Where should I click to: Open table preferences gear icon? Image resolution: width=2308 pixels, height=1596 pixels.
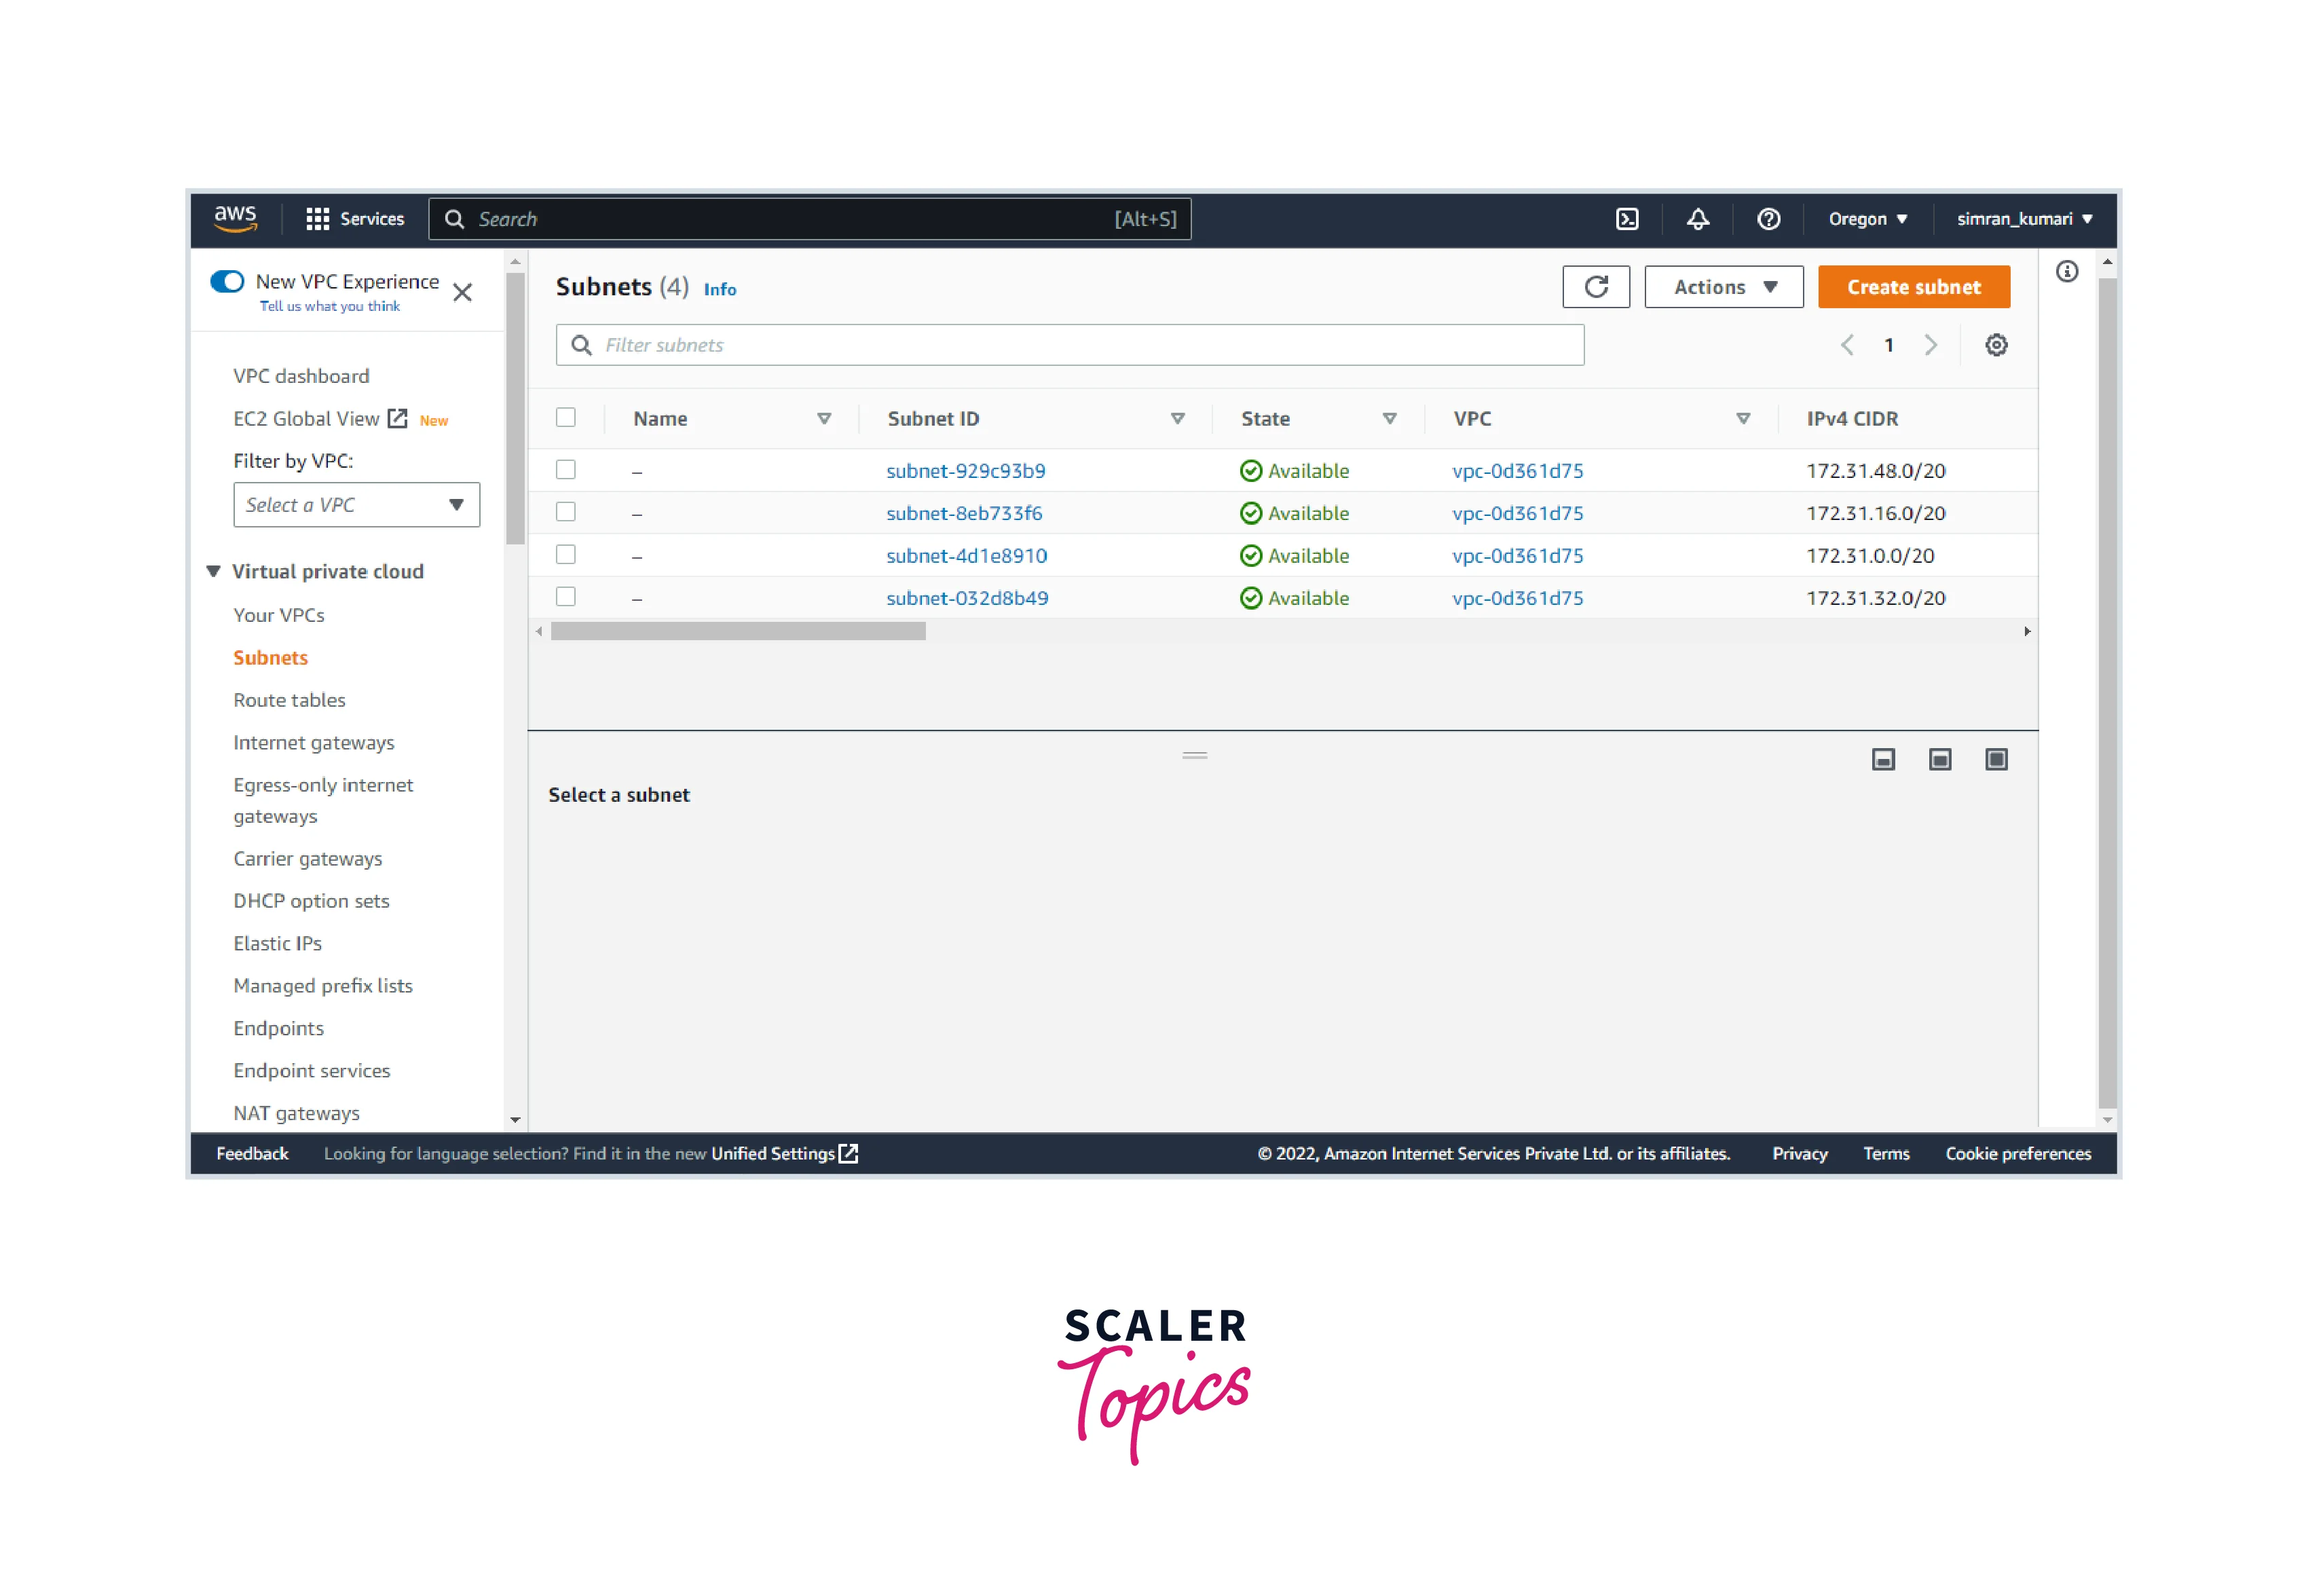(x=1996, y=345)
